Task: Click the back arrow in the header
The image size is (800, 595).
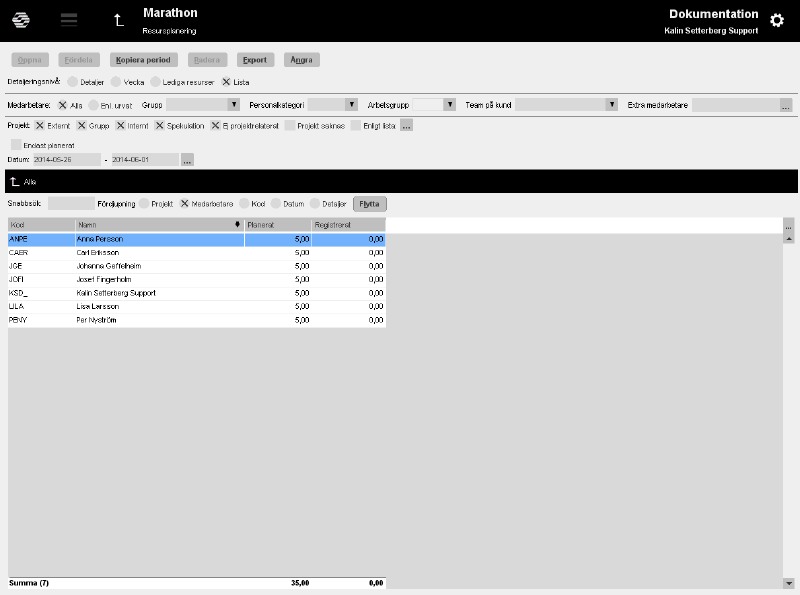Action: coord(118,20)
